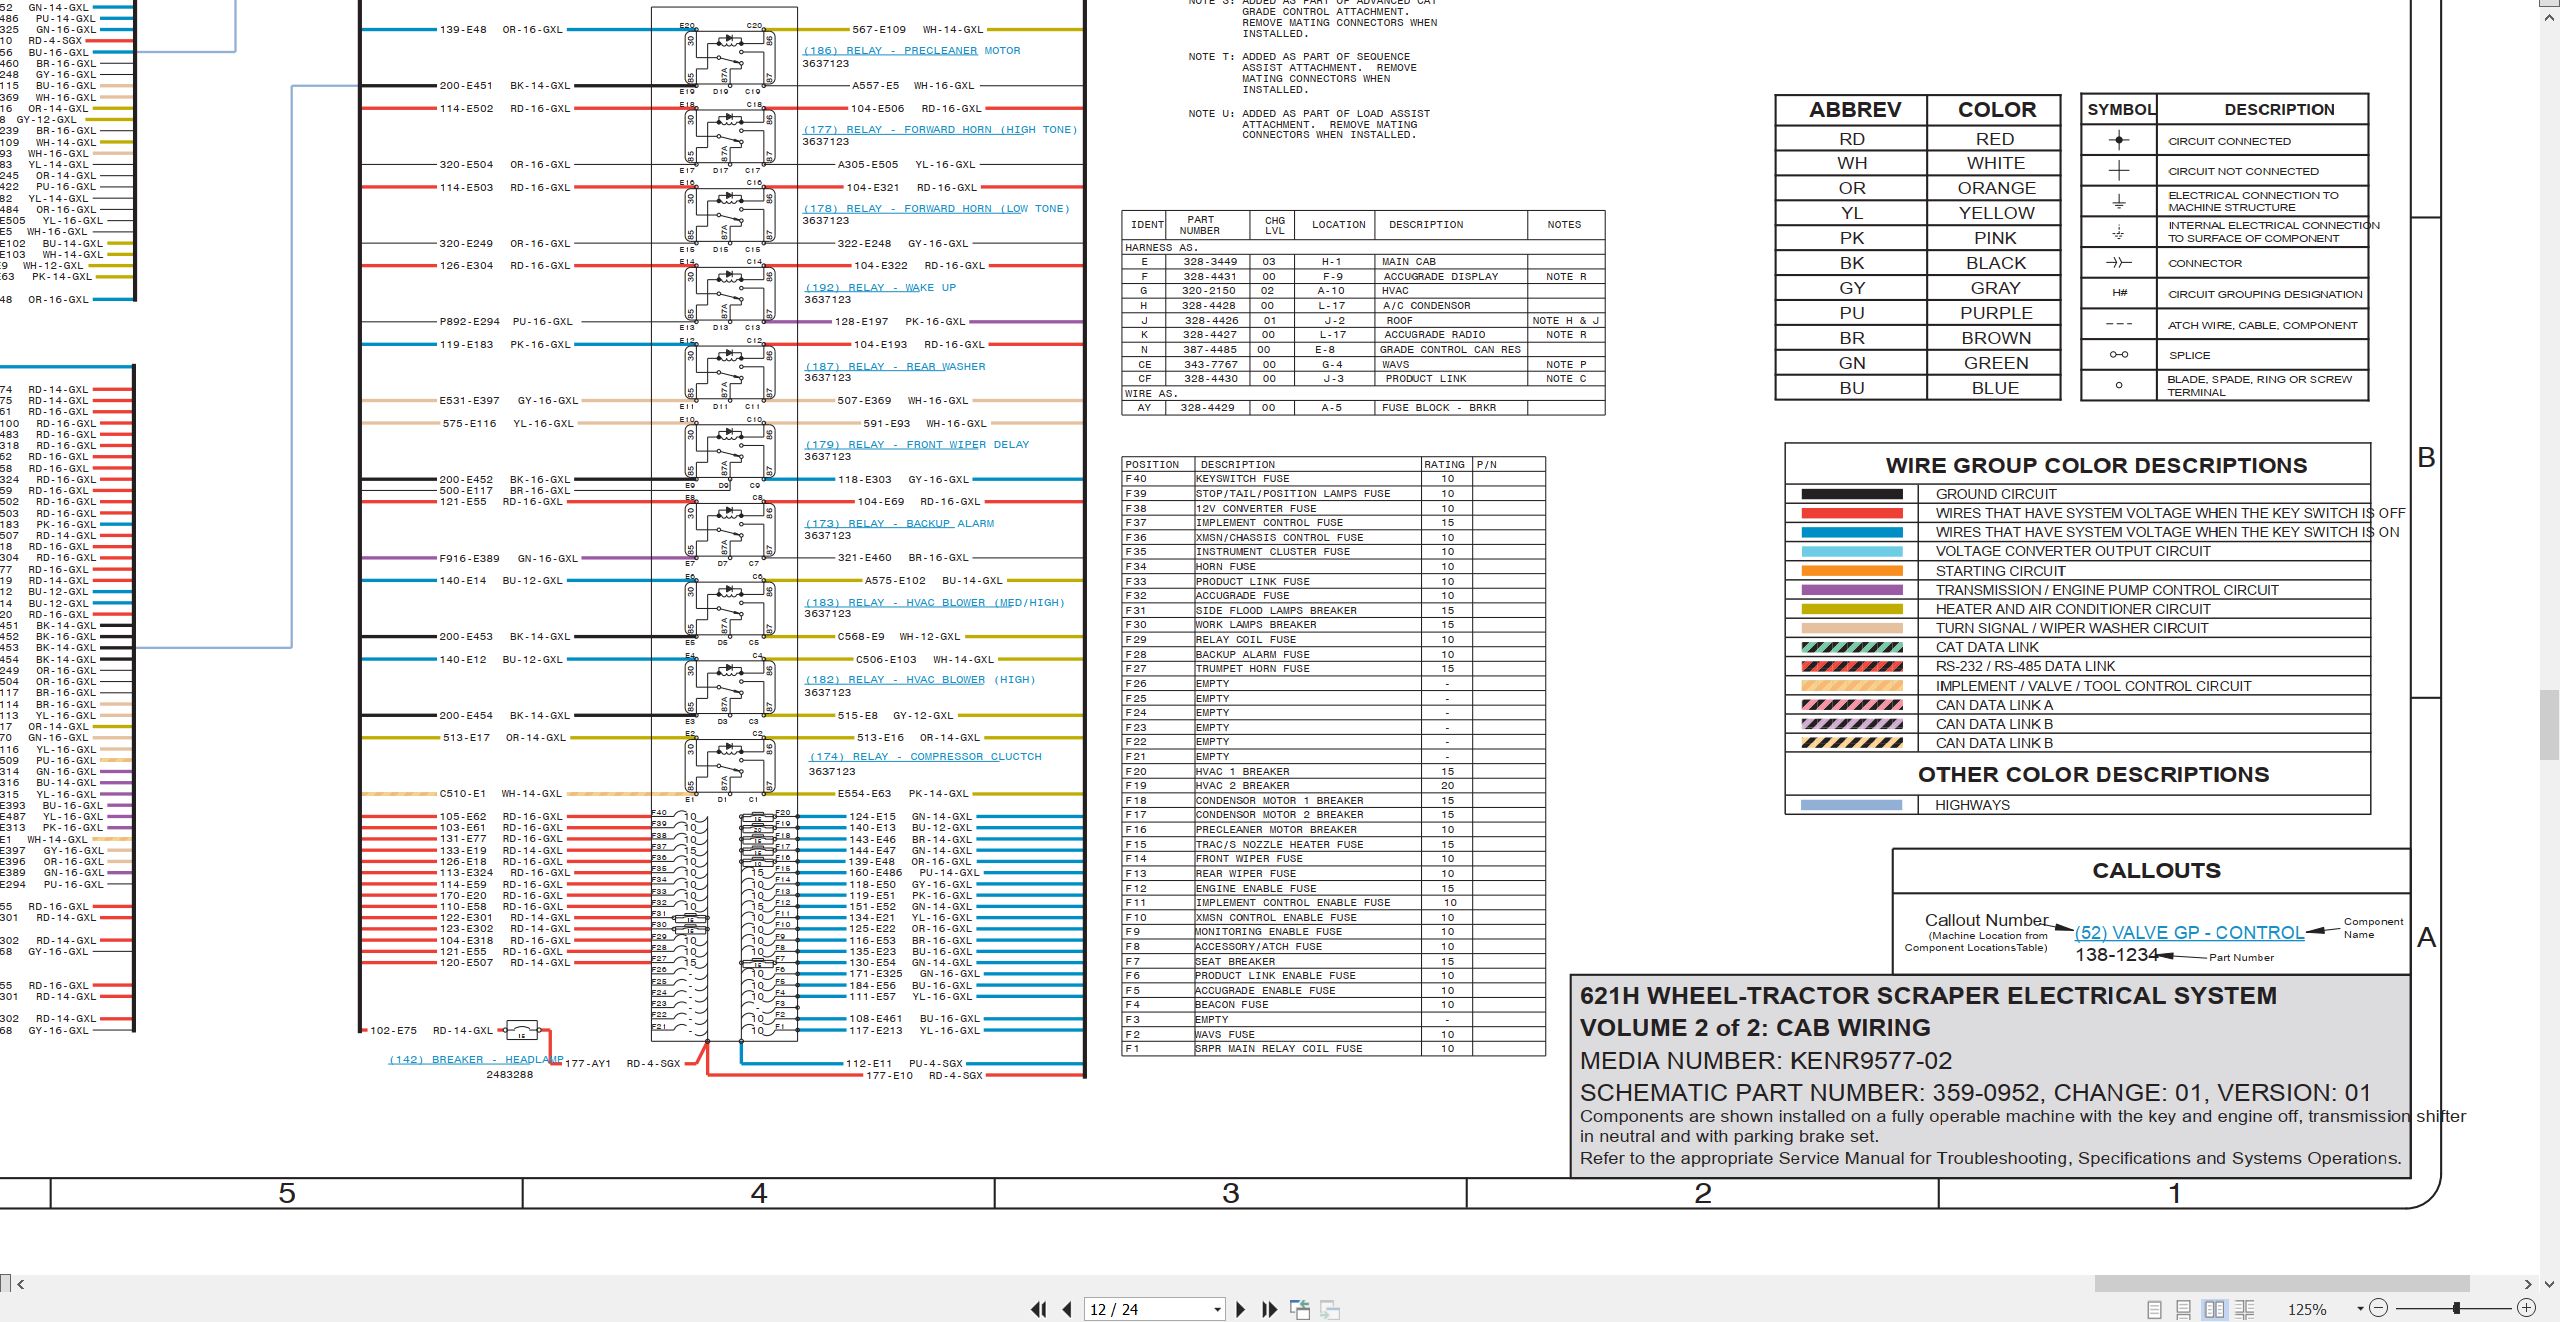The height and width of the screenshot is (1322, 2560).
Task: Open the (178) Relay - Forward Horn (Low Tone) link
Action: pos(936,209)
